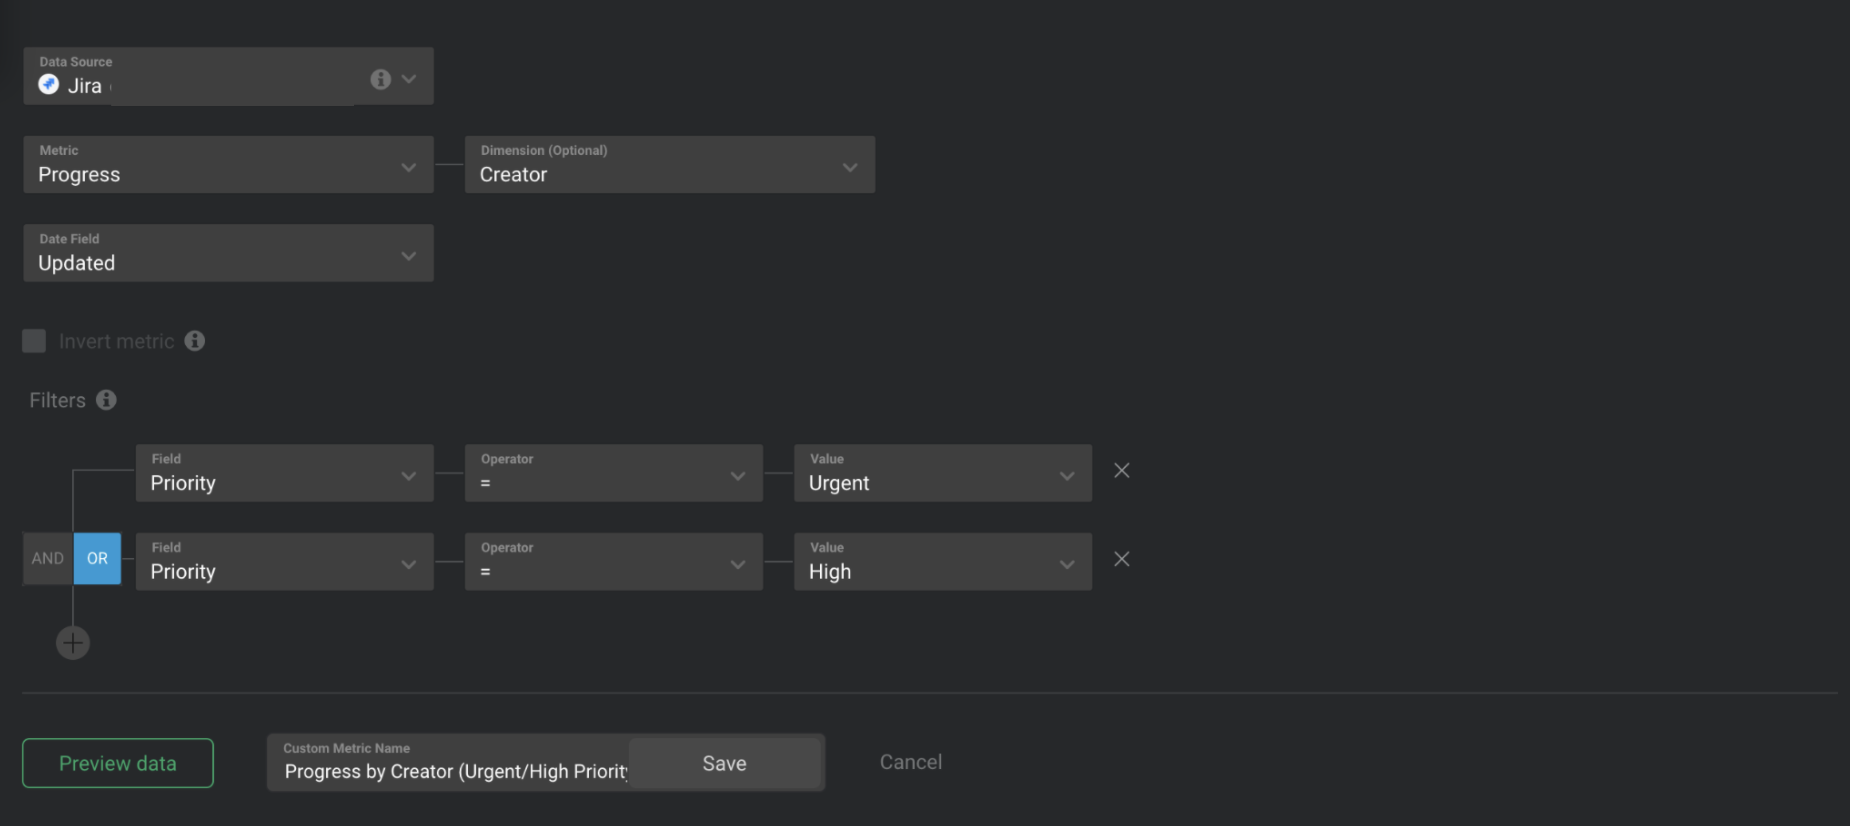Remove the Priority = High filter

(x=1122, y=559)
